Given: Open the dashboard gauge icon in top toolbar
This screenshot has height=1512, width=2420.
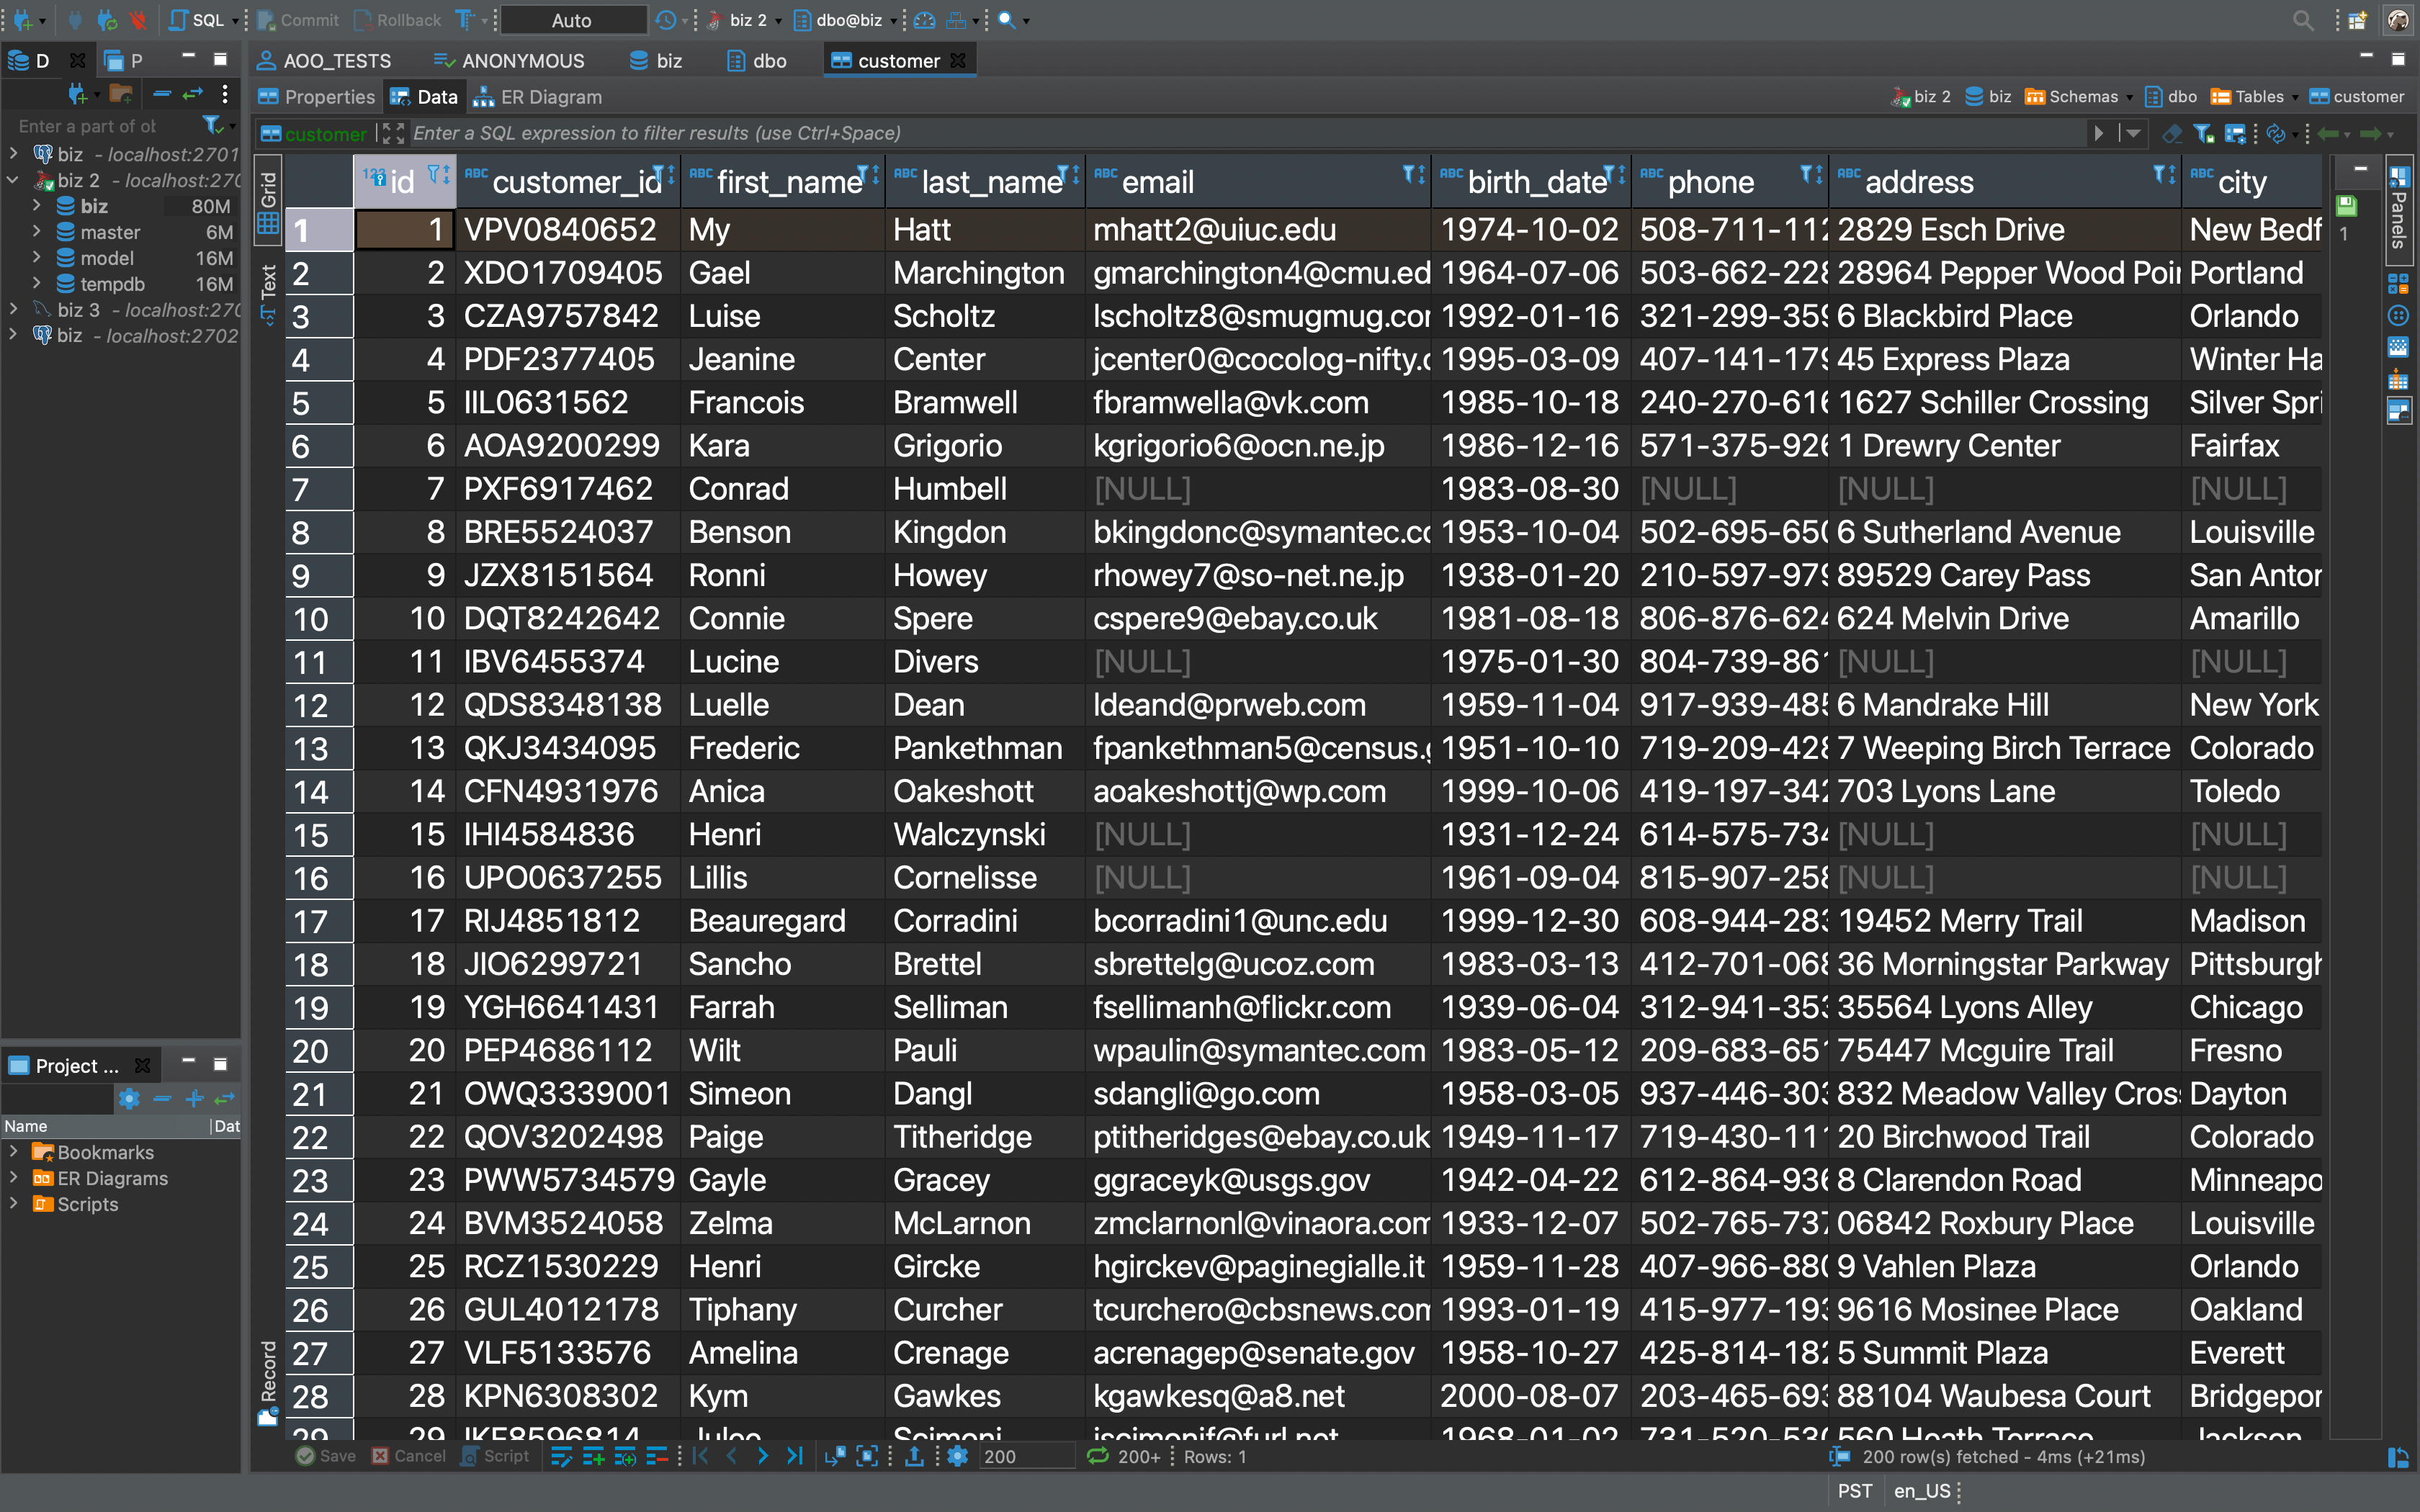Looking at the screenshot, I should (924, 19).
